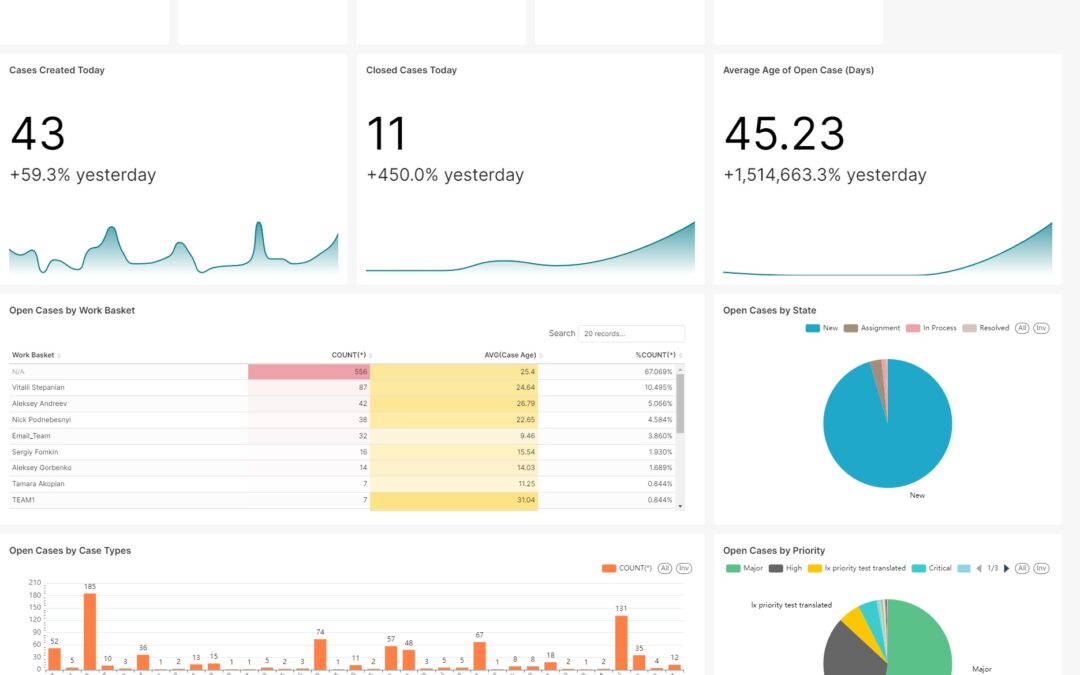Toggle High series in Priority legend

pos(785,569)
